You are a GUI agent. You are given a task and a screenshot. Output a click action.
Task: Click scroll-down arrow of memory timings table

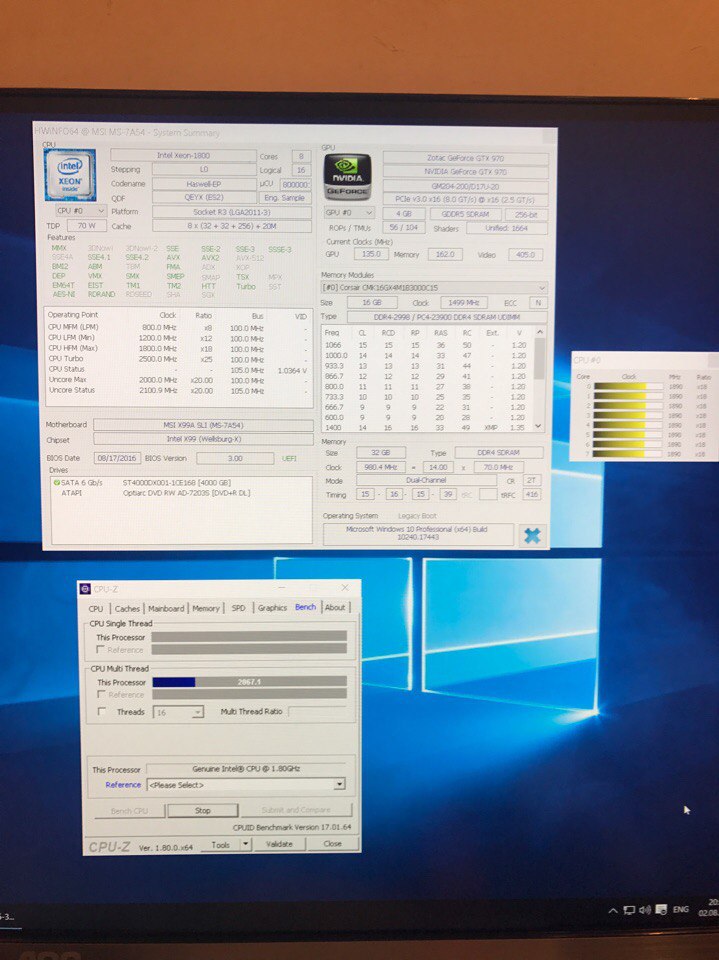539,426
